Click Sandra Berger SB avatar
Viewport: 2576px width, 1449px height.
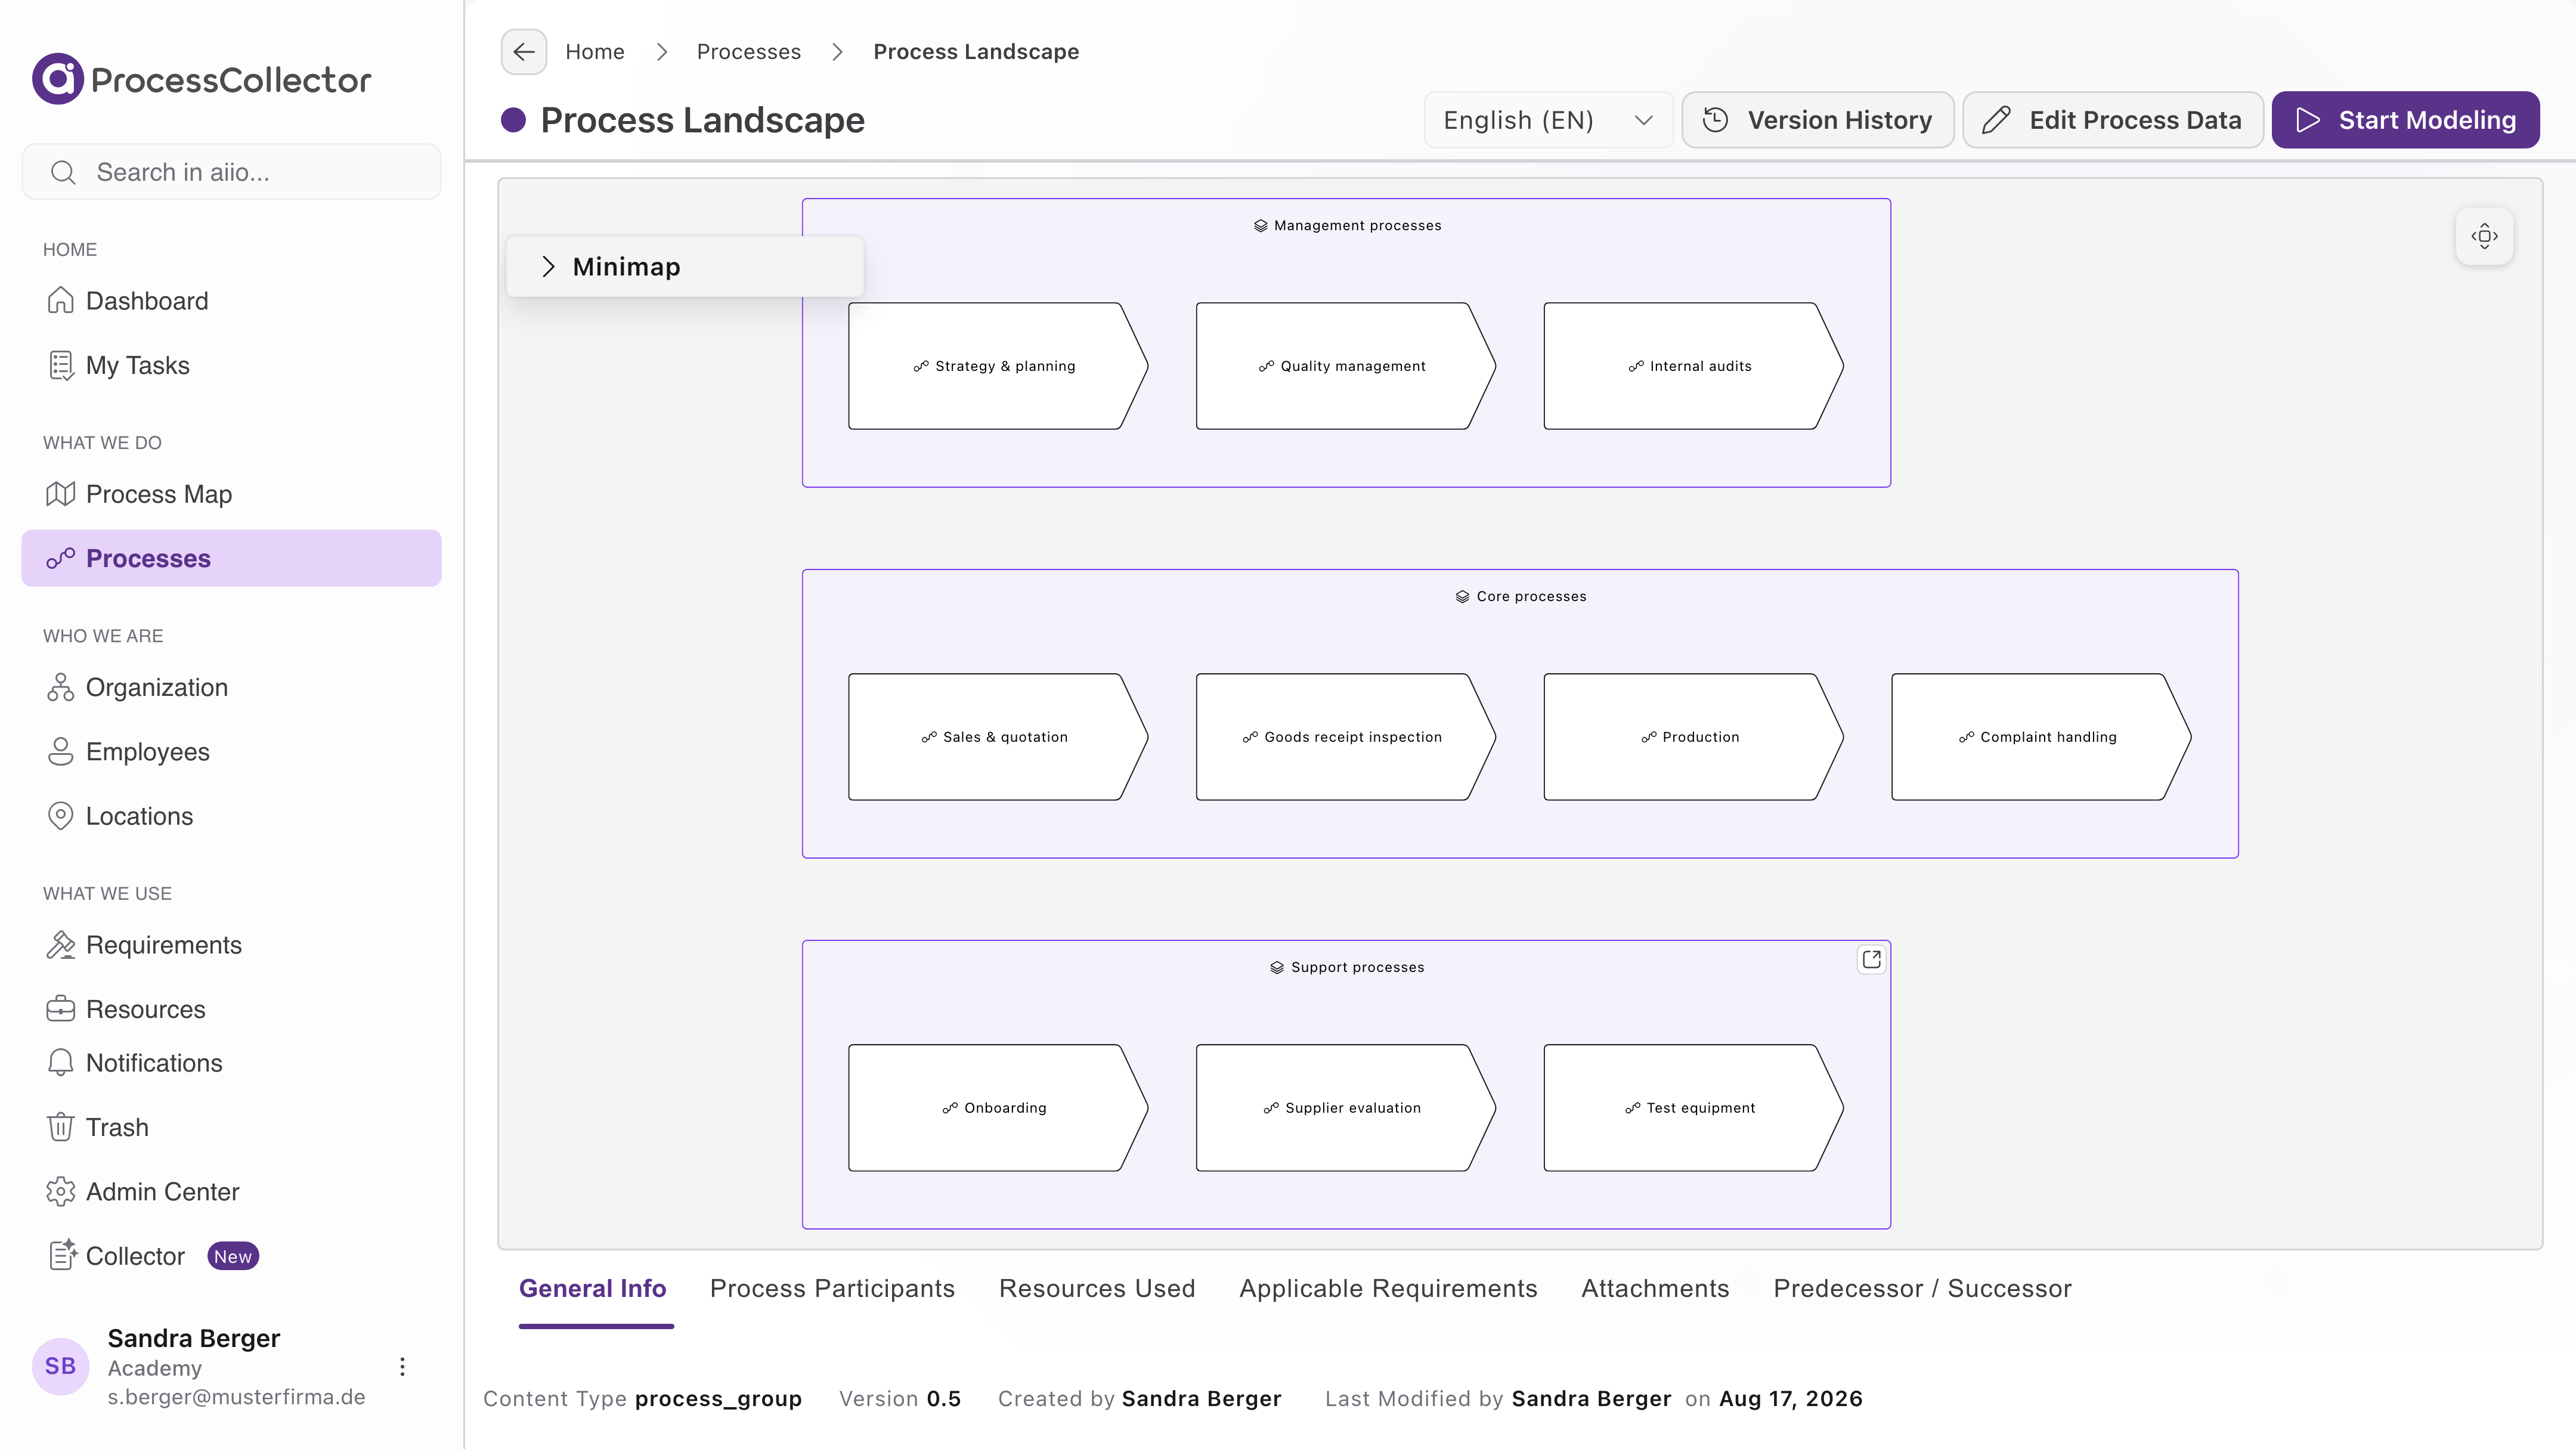coord(60,1367)
